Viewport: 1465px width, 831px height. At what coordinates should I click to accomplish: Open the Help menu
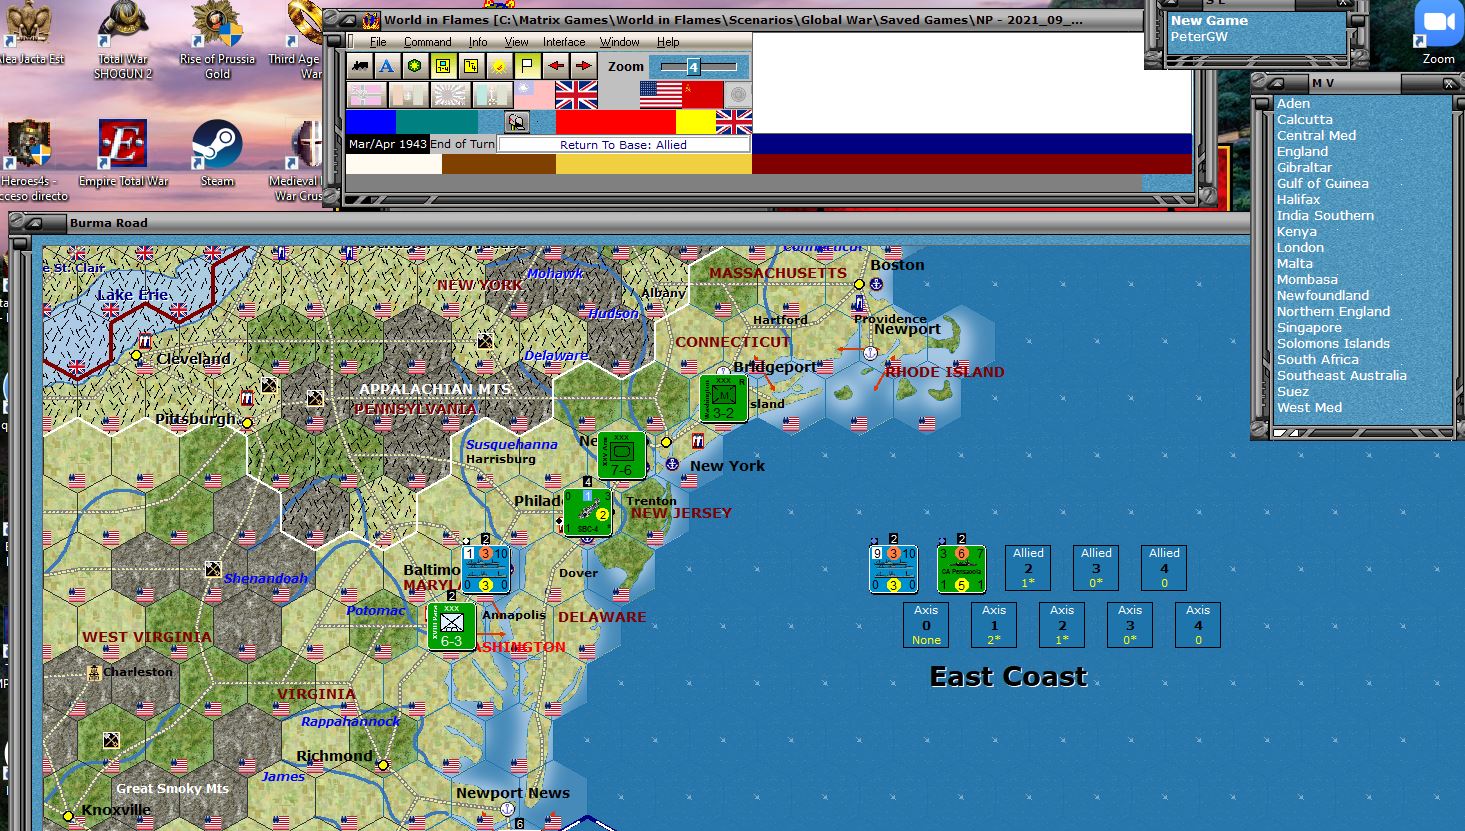click(668, 42)
